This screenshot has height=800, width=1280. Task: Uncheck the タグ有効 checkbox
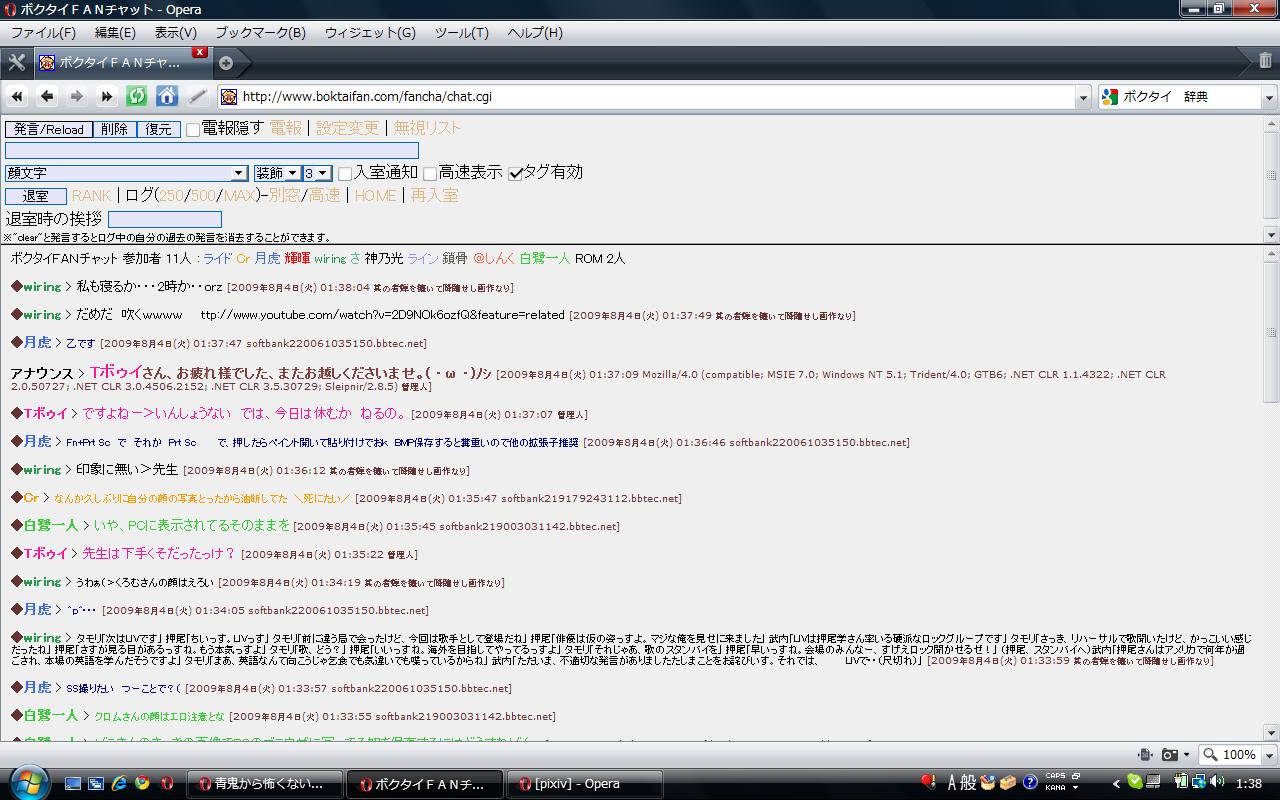[516, 174]
